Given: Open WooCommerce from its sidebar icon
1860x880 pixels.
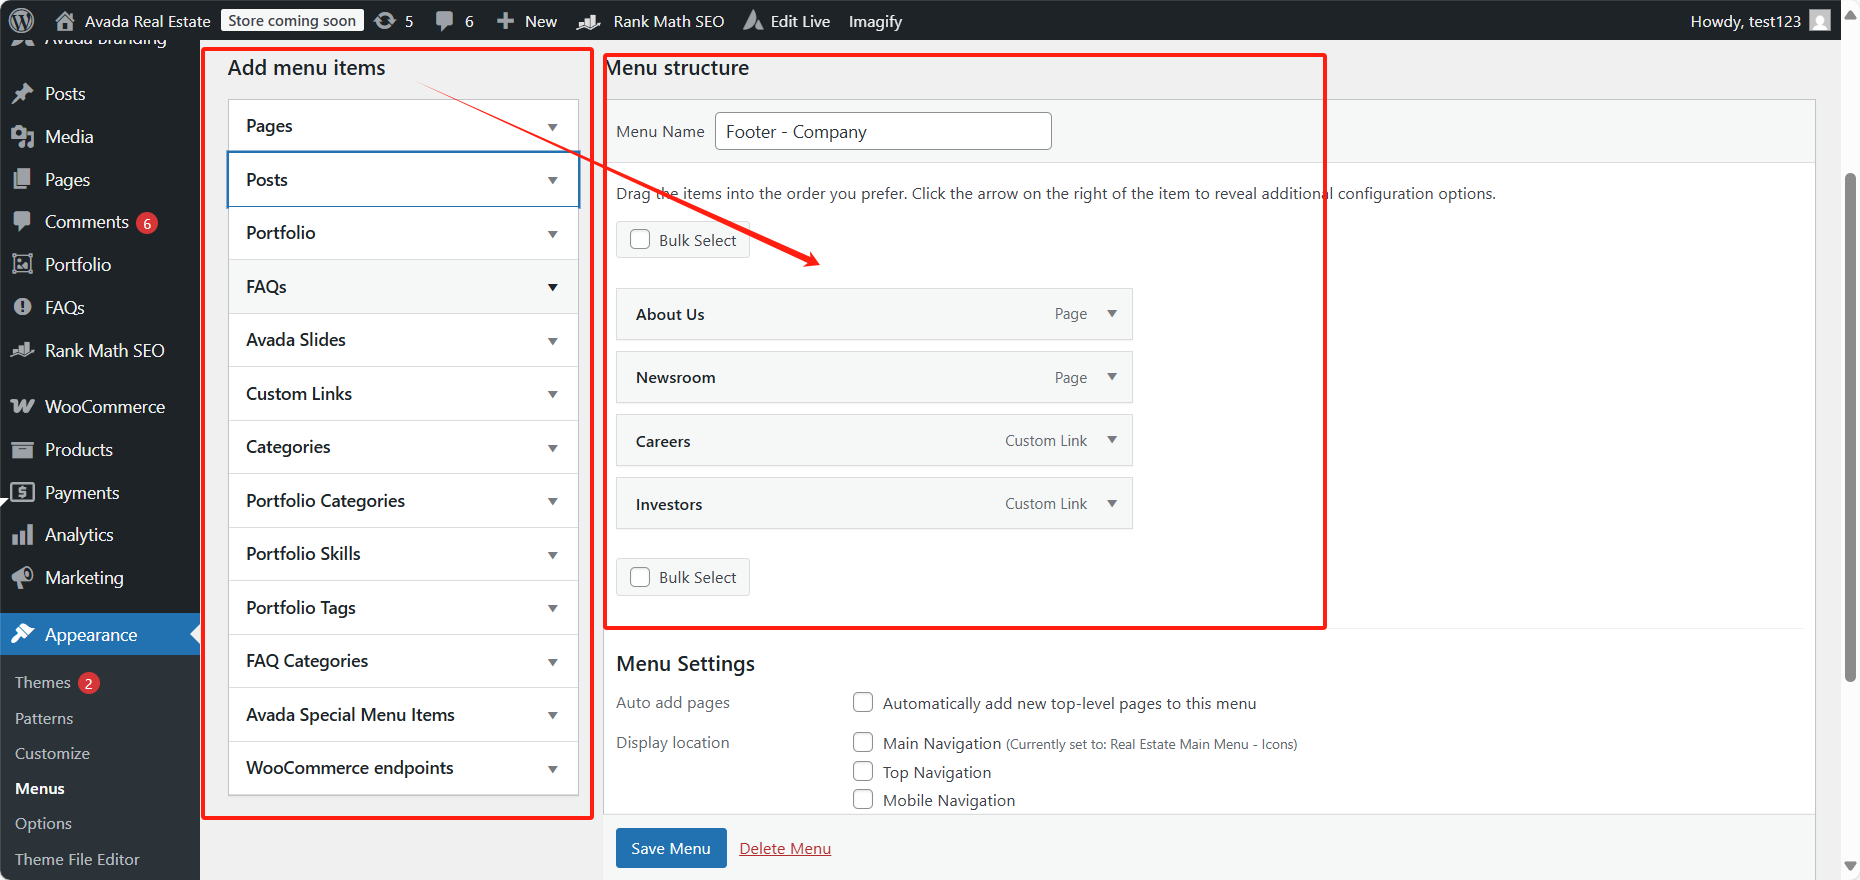Looking at the screenshot, I should click(22, 407).
